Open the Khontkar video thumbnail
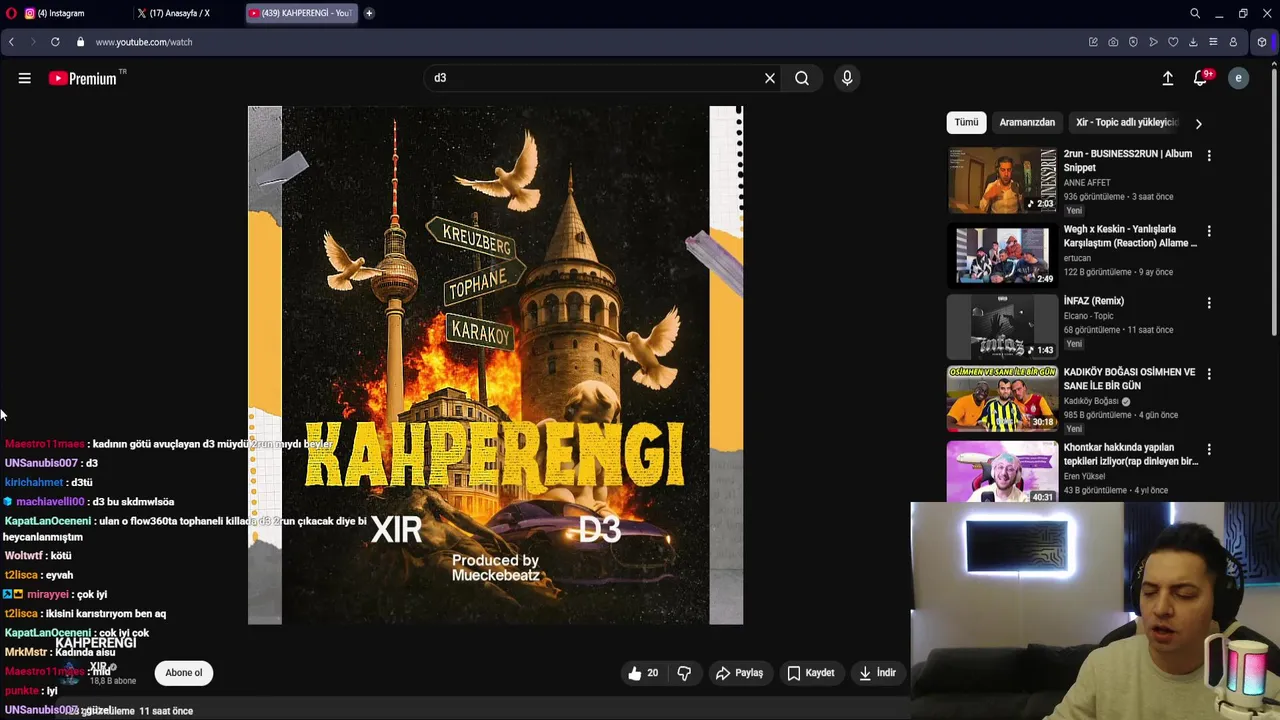The height and width of the screenshot is (720, 1280). (x=1002, y=471)
